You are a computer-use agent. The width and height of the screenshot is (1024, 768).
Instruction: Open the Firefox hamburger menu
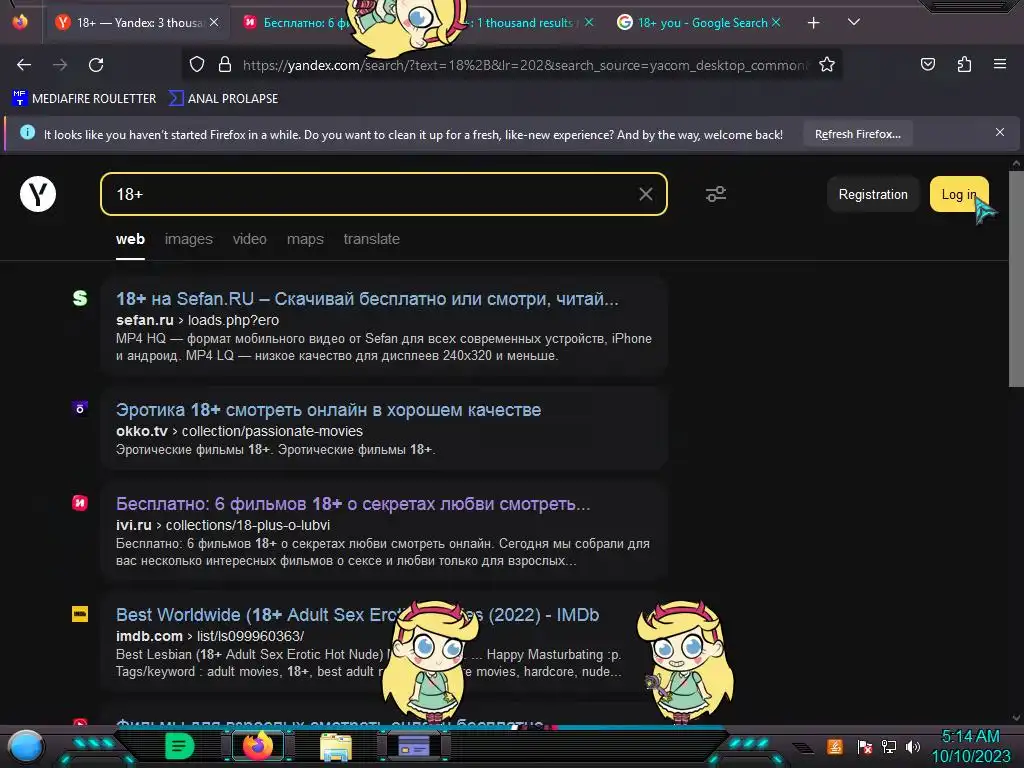point(1000,64)
